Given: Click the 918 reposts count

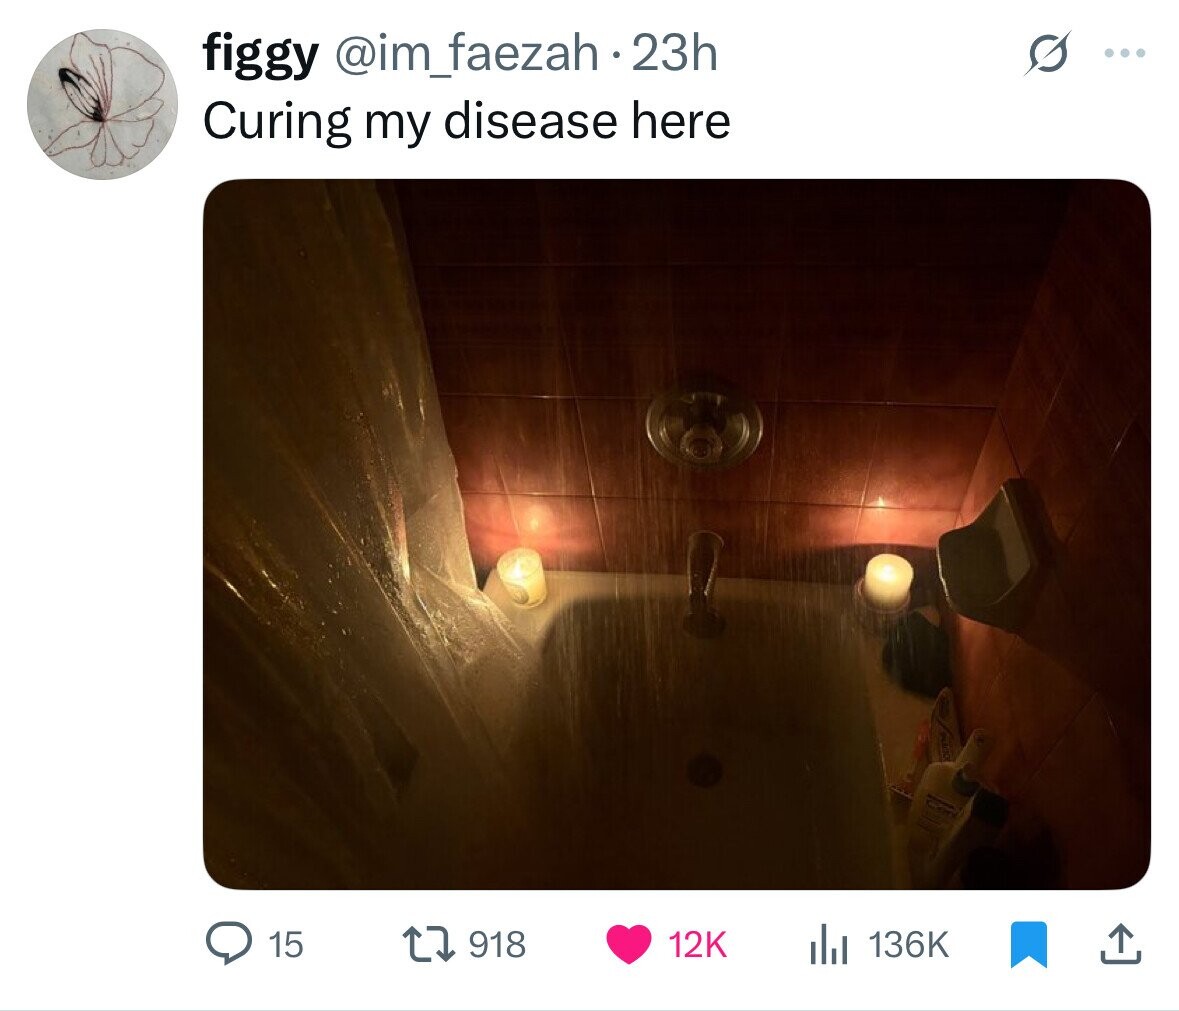Looking at the screenshot, I should (x=497, y=945).
